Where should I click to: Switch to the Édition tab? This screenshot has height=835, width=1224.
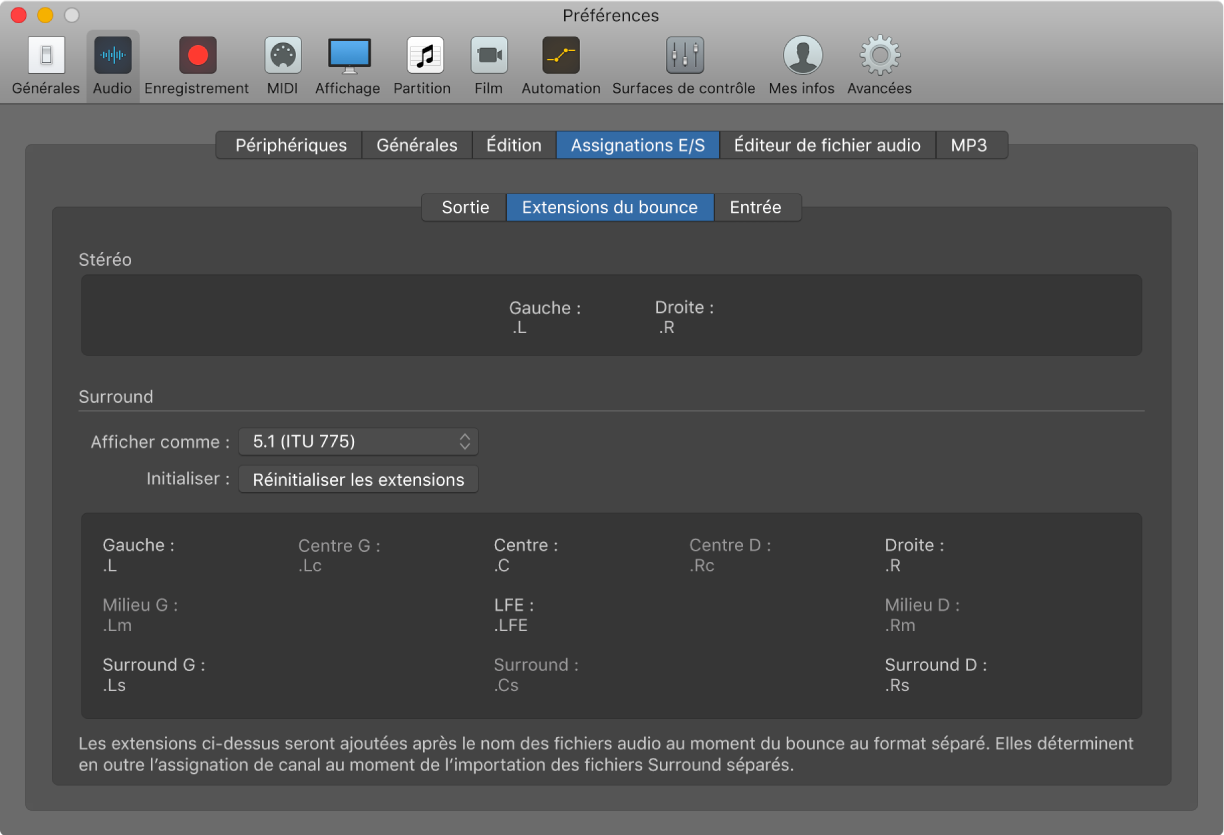[x=514, y=145]
